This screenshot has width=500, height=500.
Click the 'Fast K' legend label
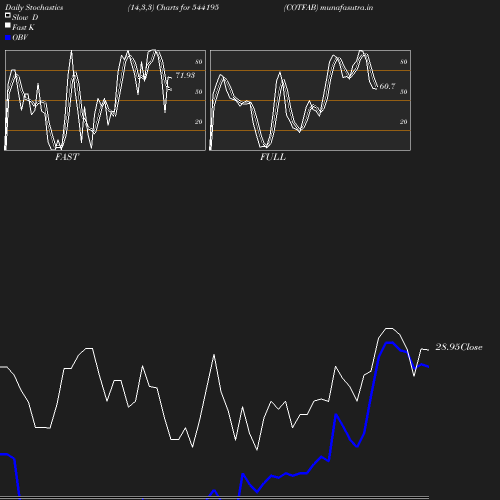point(23,28)
